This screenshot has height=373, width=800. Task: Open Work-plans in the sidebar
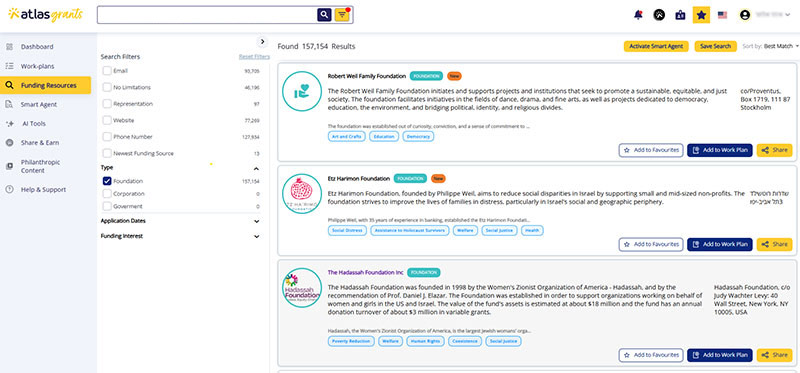pyautogui.click(x=37, y=66)
